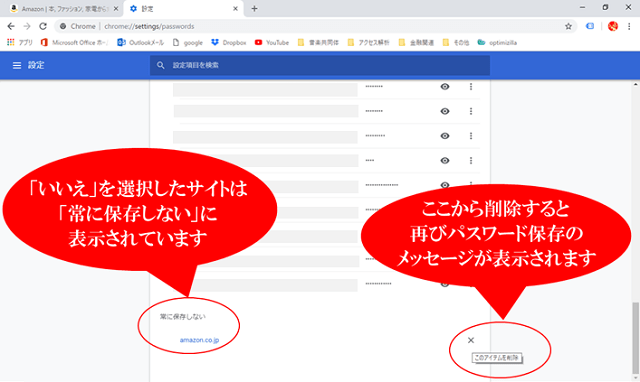
Task: Open the four-dot password row's more-actions menu
Action: (471, 161)
